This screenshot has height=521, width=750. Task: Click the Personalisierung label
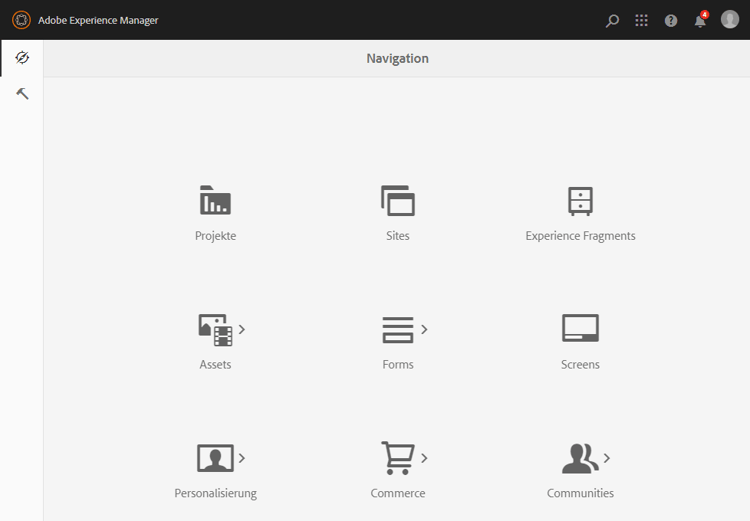(x=215, y=493)
